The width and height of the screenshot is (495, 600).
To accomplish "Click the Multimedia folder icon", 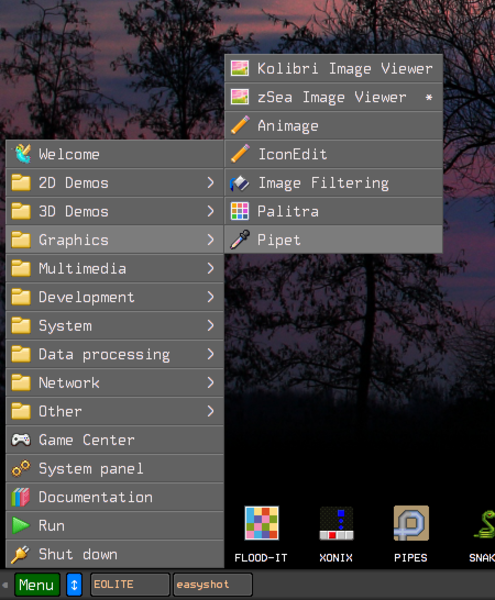I will (21, 268).
